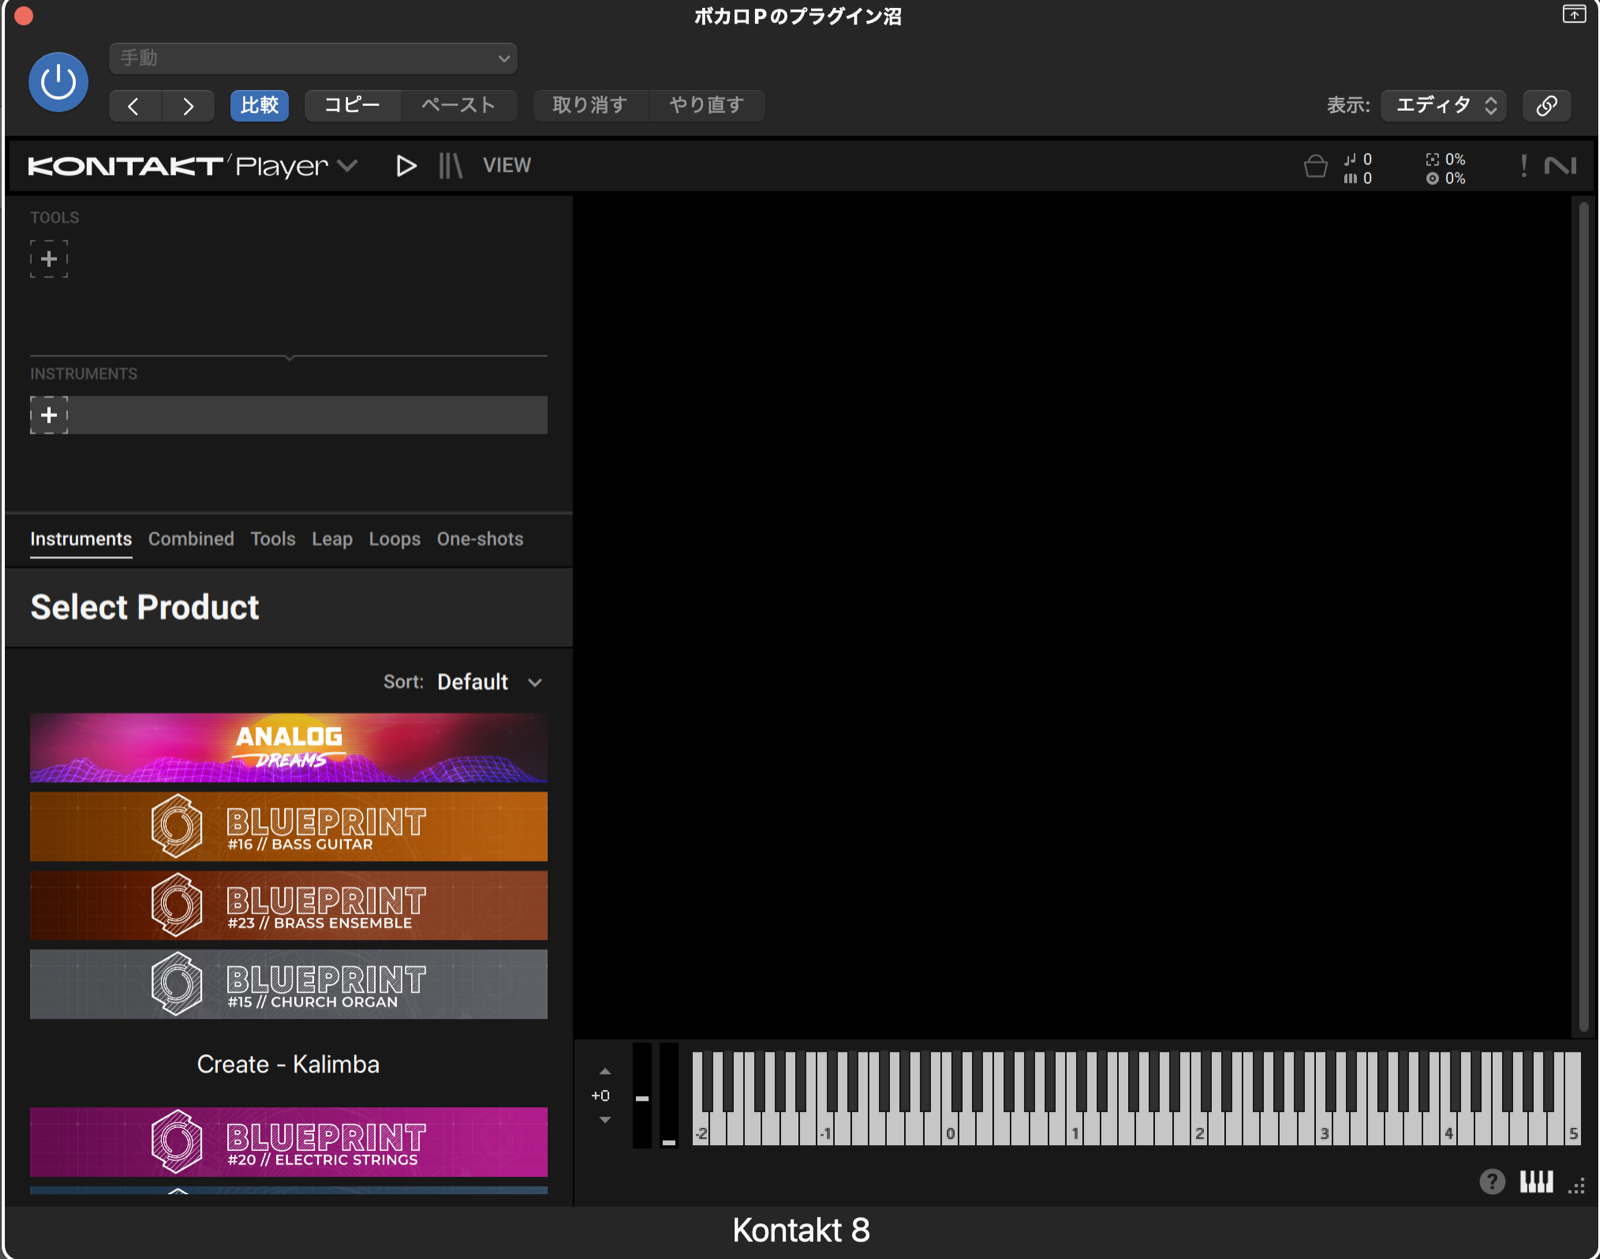Open the 手動 preset dropdown
The width and height of the screenshot is (1600, 1259).
(313, 58)
